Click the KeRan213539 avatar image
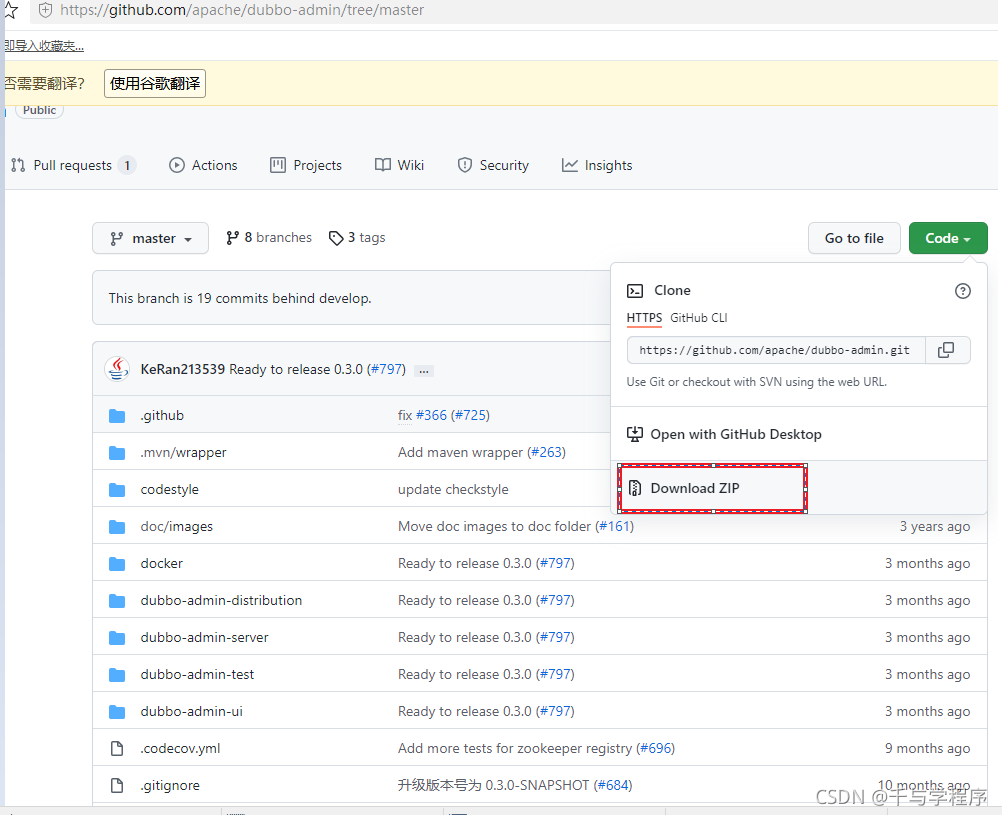The image size is (1002, 815). pyautogui.click(x=118, y=369)
